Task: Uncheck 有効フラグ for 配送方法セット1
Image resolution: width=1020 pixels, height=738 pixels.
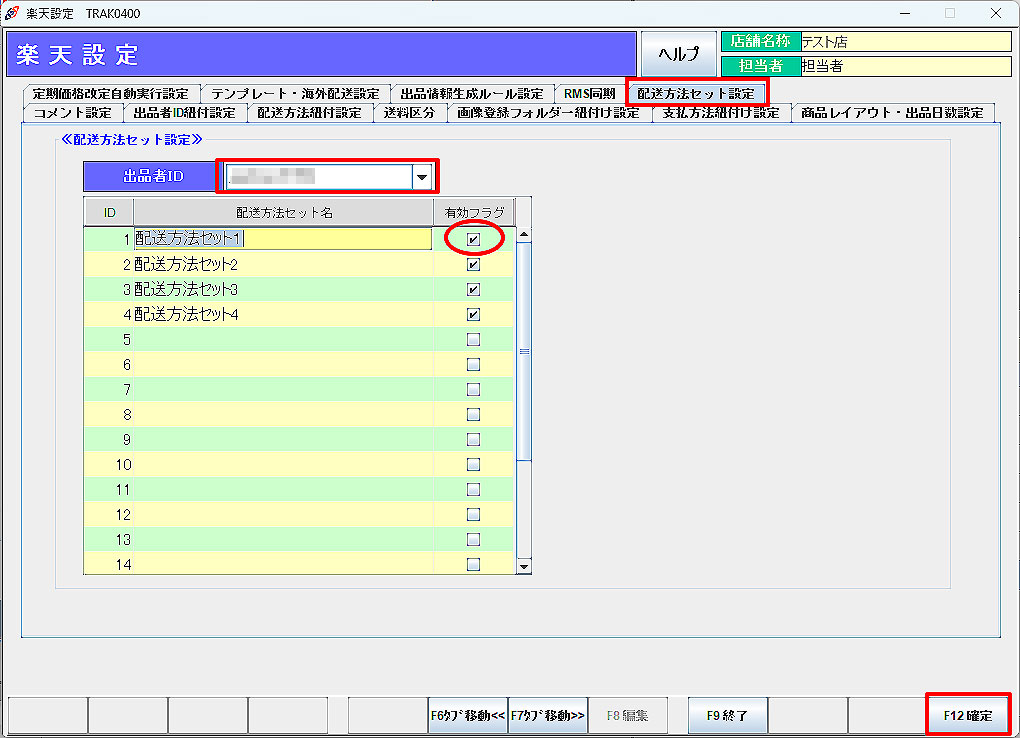Action: (473, 240)
